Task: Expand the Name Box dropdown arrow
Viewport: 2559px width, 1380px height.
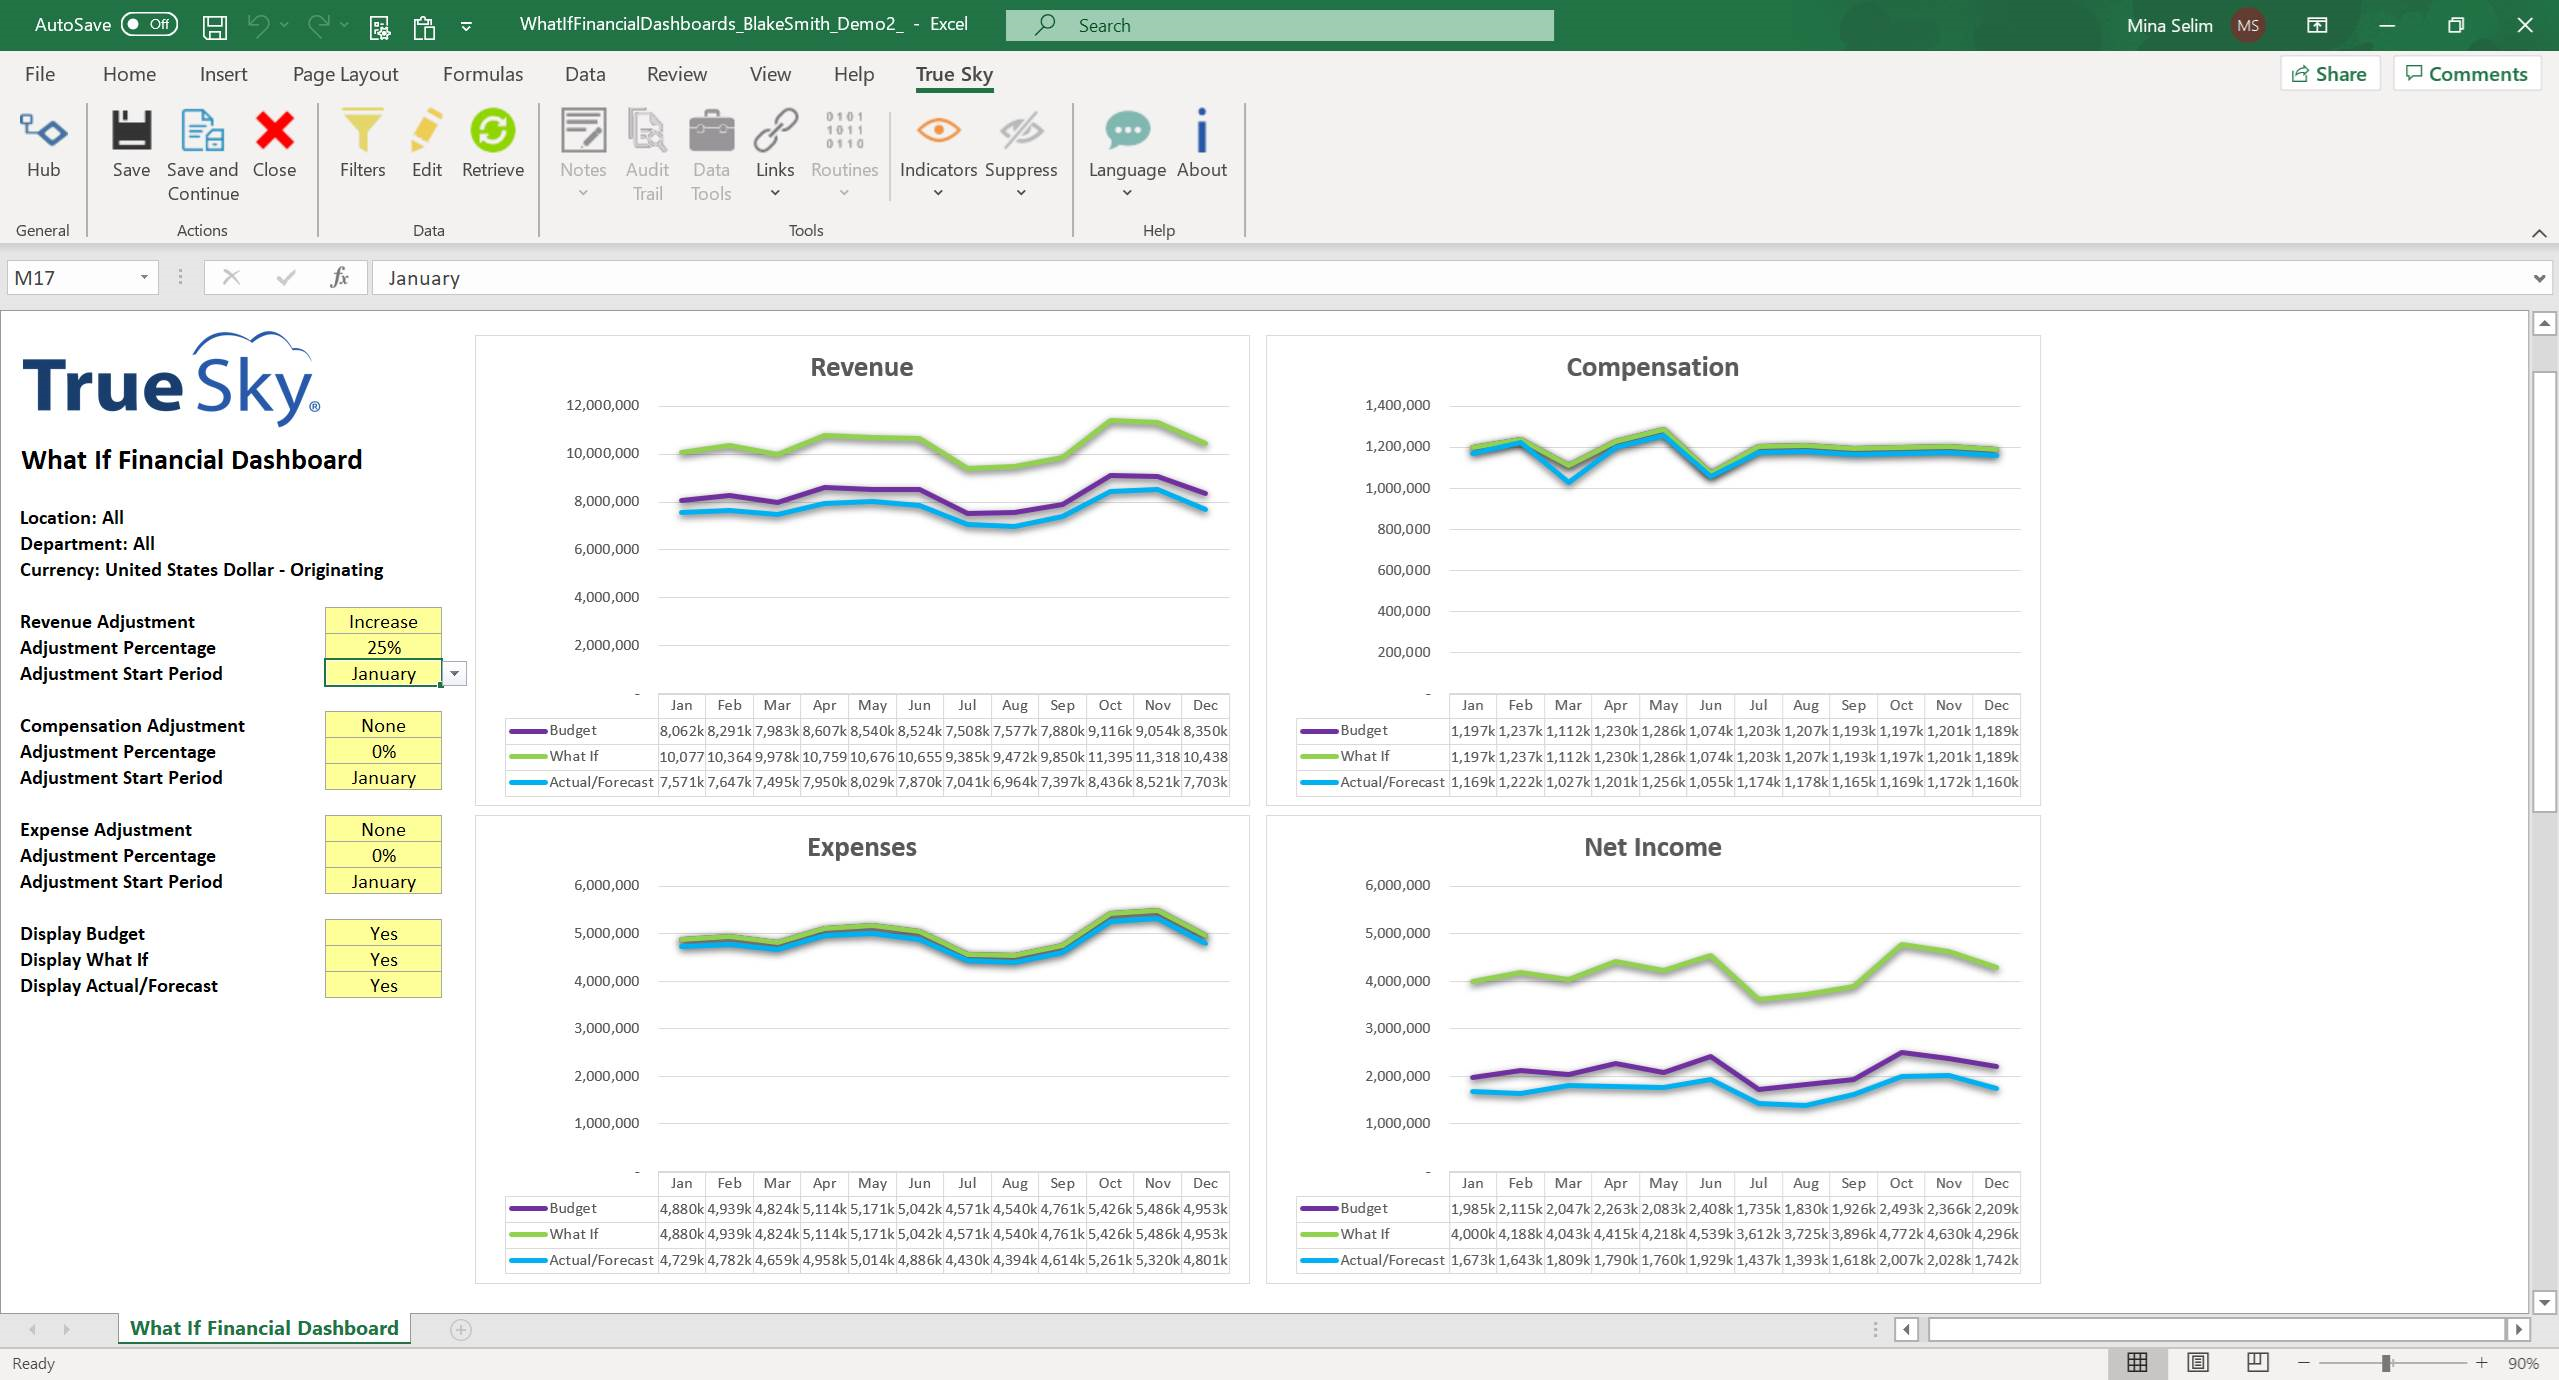Action: tap(144, 278)
